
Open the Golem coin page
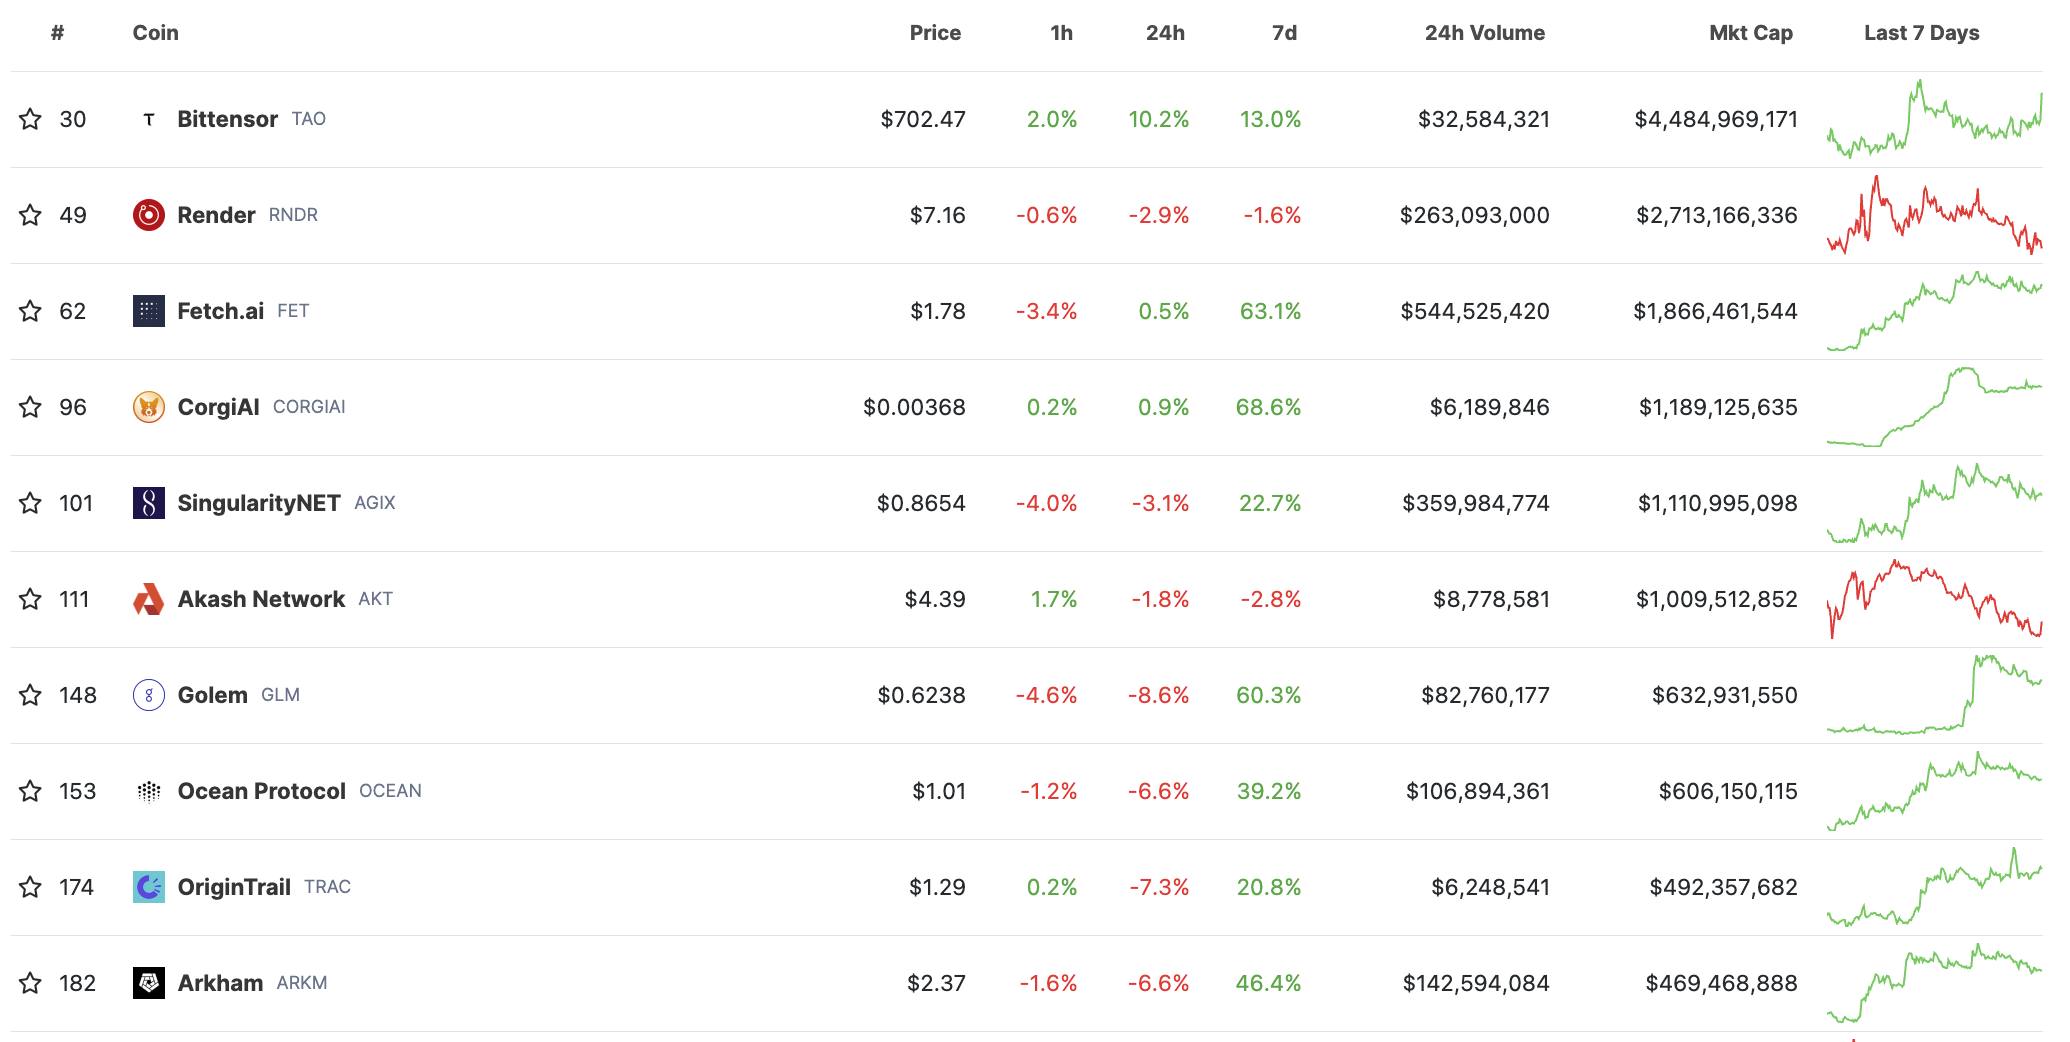click(212, 695)
